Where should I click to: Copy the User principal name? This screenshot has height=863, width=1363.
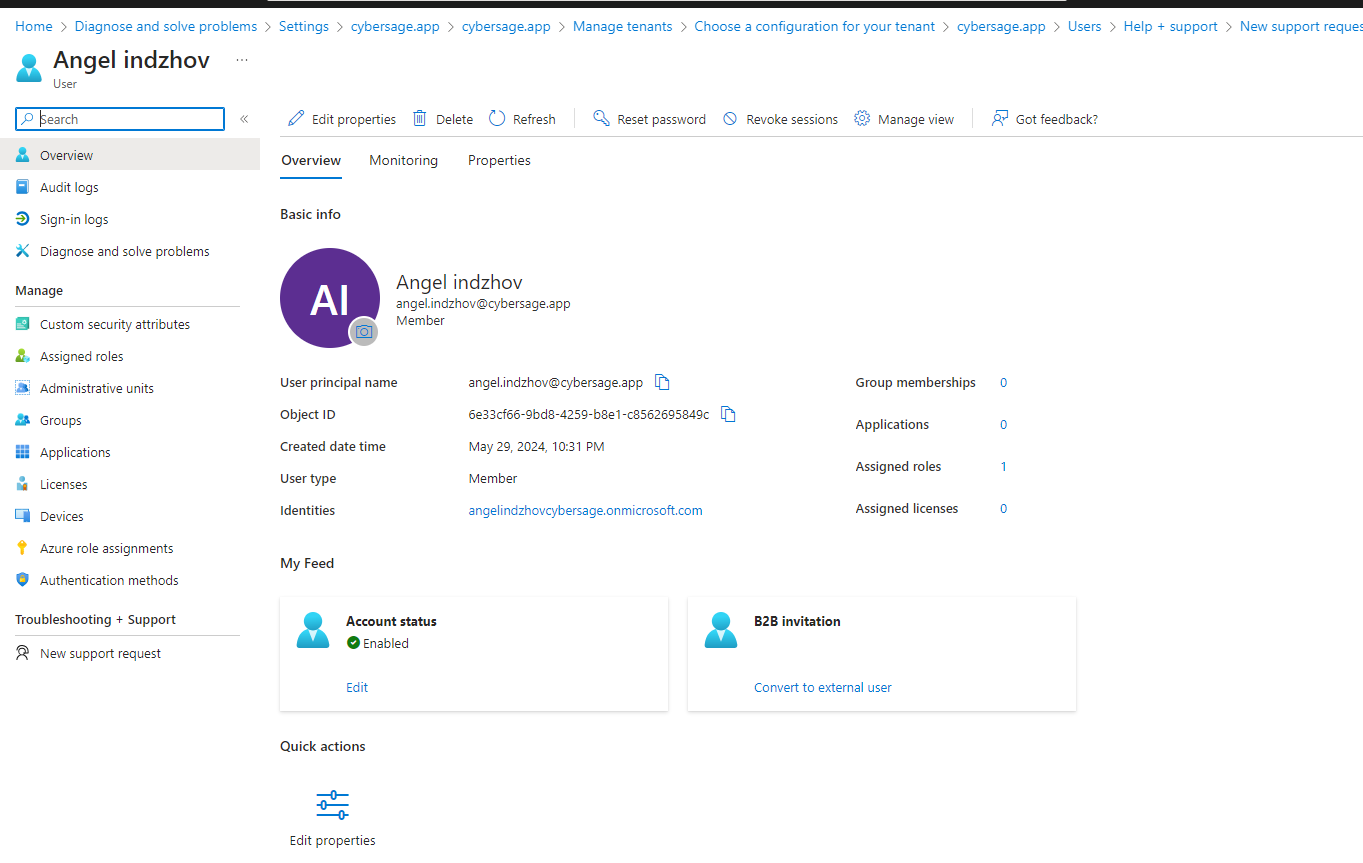(661, 381)
